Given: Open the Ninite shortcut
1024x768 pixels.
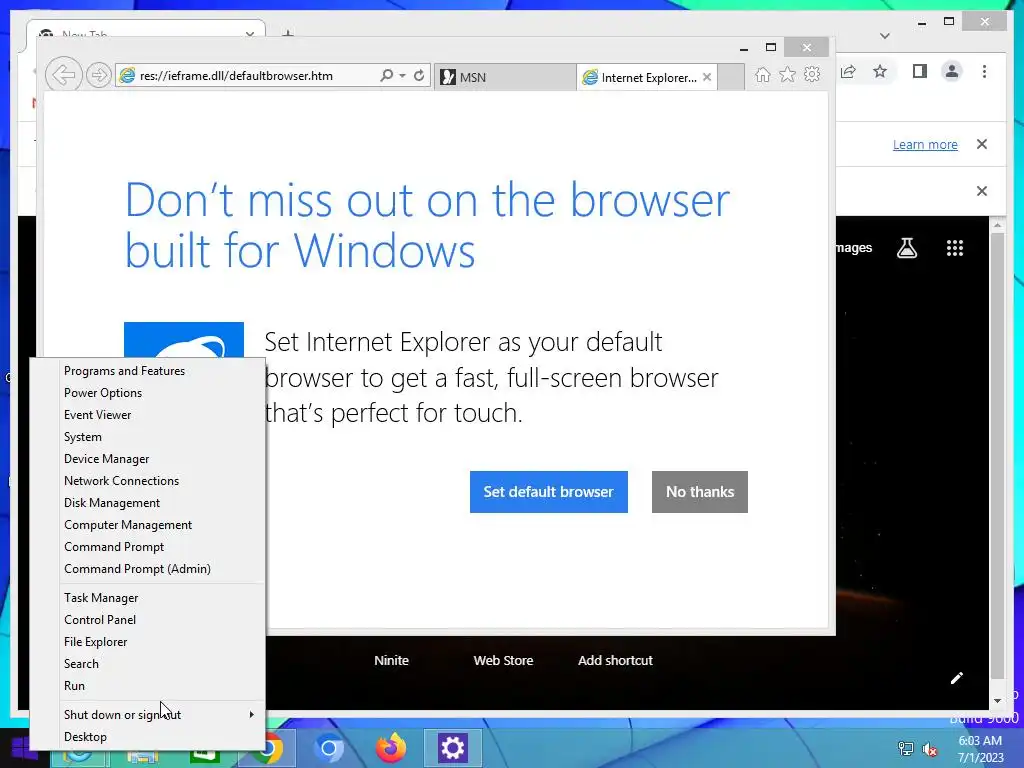Looking at the screenshot, I should point(391,660).
